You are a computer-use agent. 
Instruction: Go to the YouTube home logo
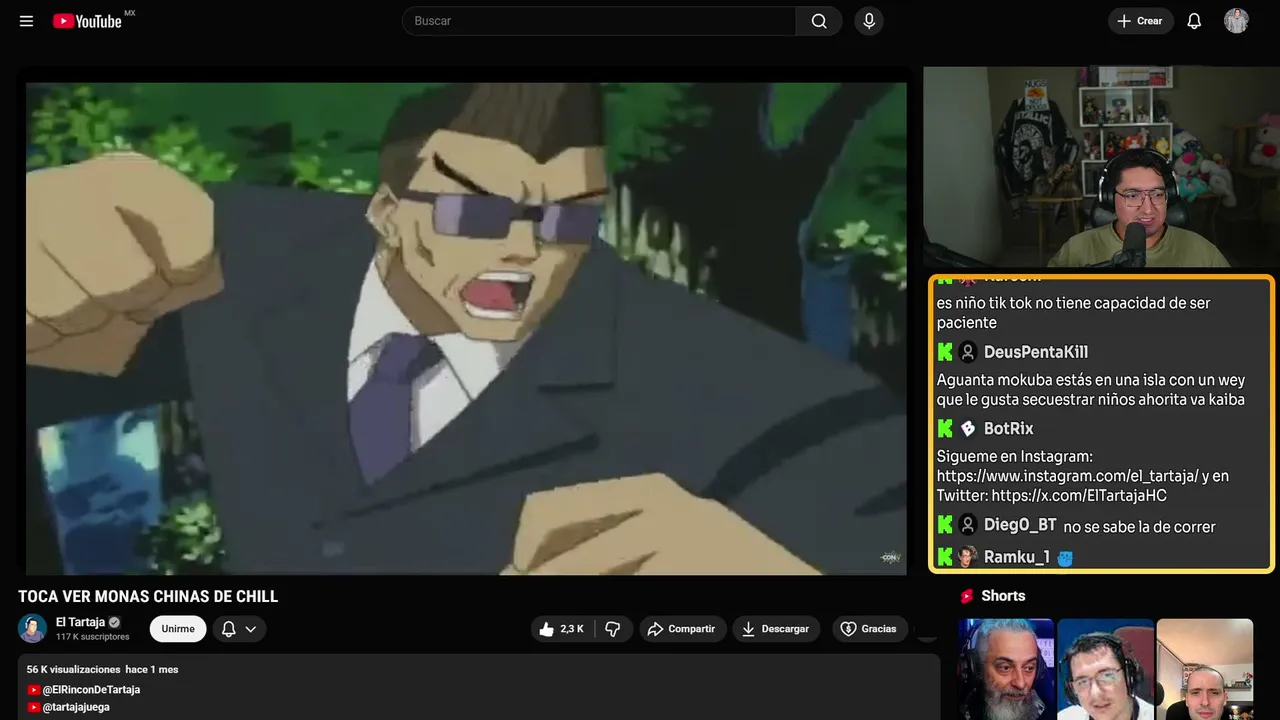coord(88,21)
